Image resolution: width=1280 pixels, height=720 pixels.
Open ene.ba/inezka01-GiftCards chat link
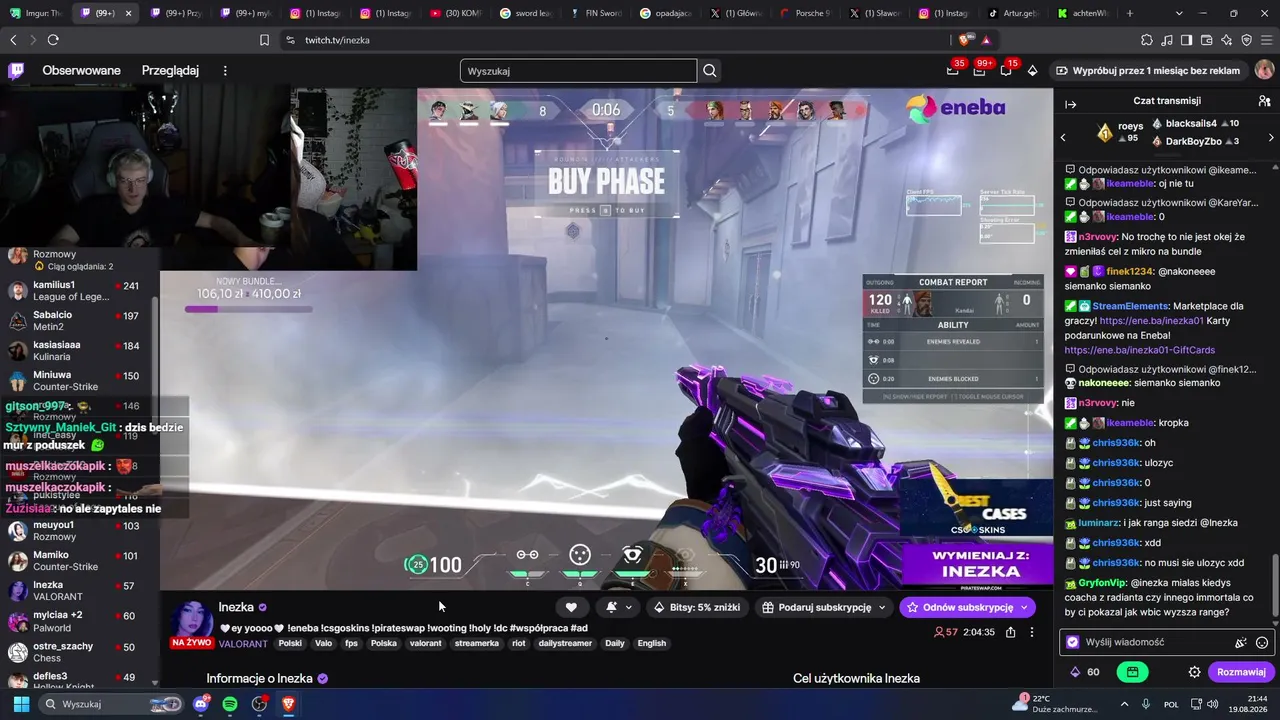[x=1139, y=351]
